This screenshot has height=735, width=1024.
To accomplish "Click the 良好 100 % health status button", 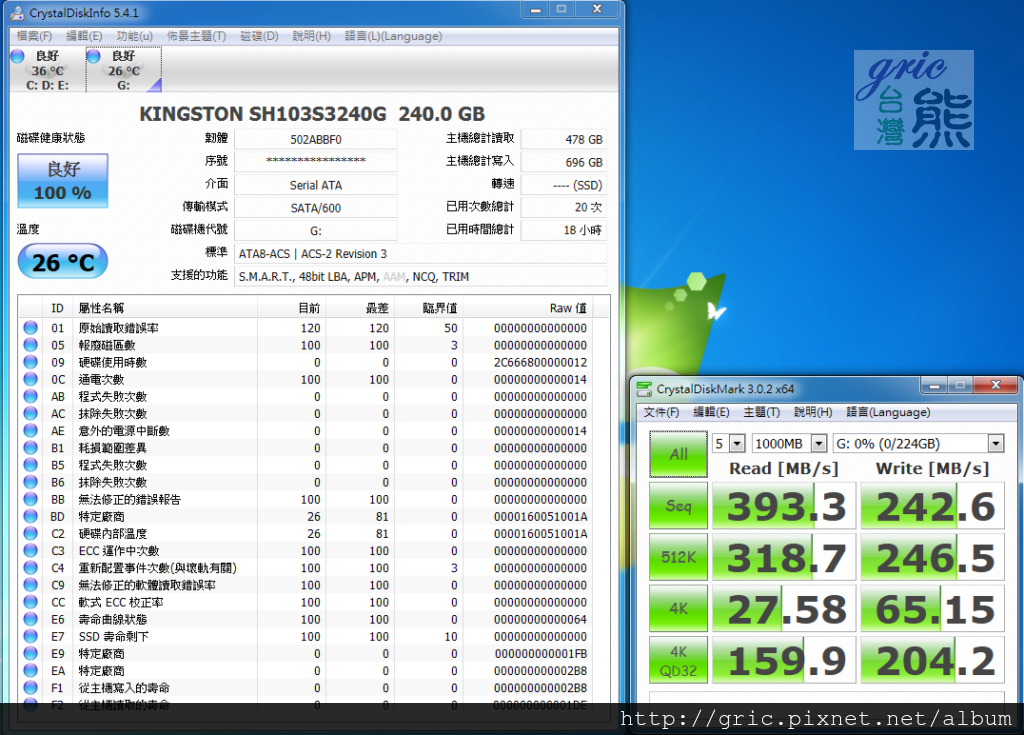I will [63, 181].
